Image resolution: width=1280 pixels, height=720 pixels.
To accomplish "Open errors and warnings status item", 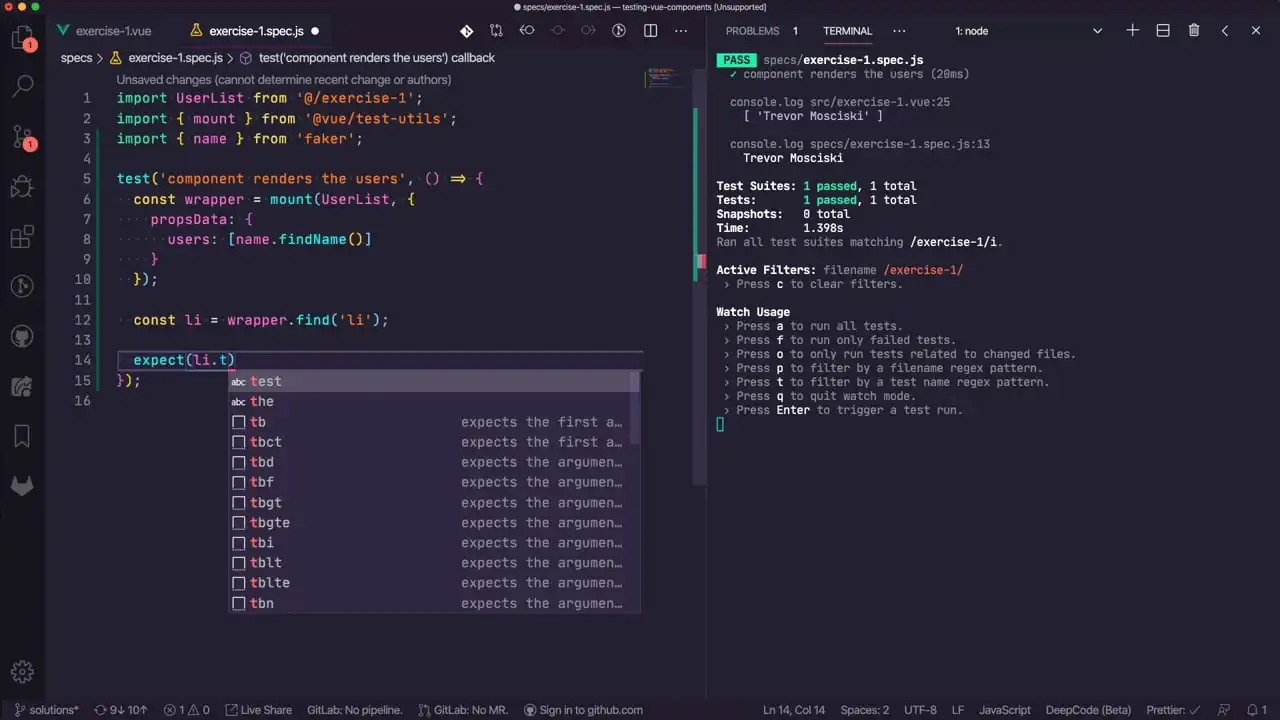I will 186,710.
